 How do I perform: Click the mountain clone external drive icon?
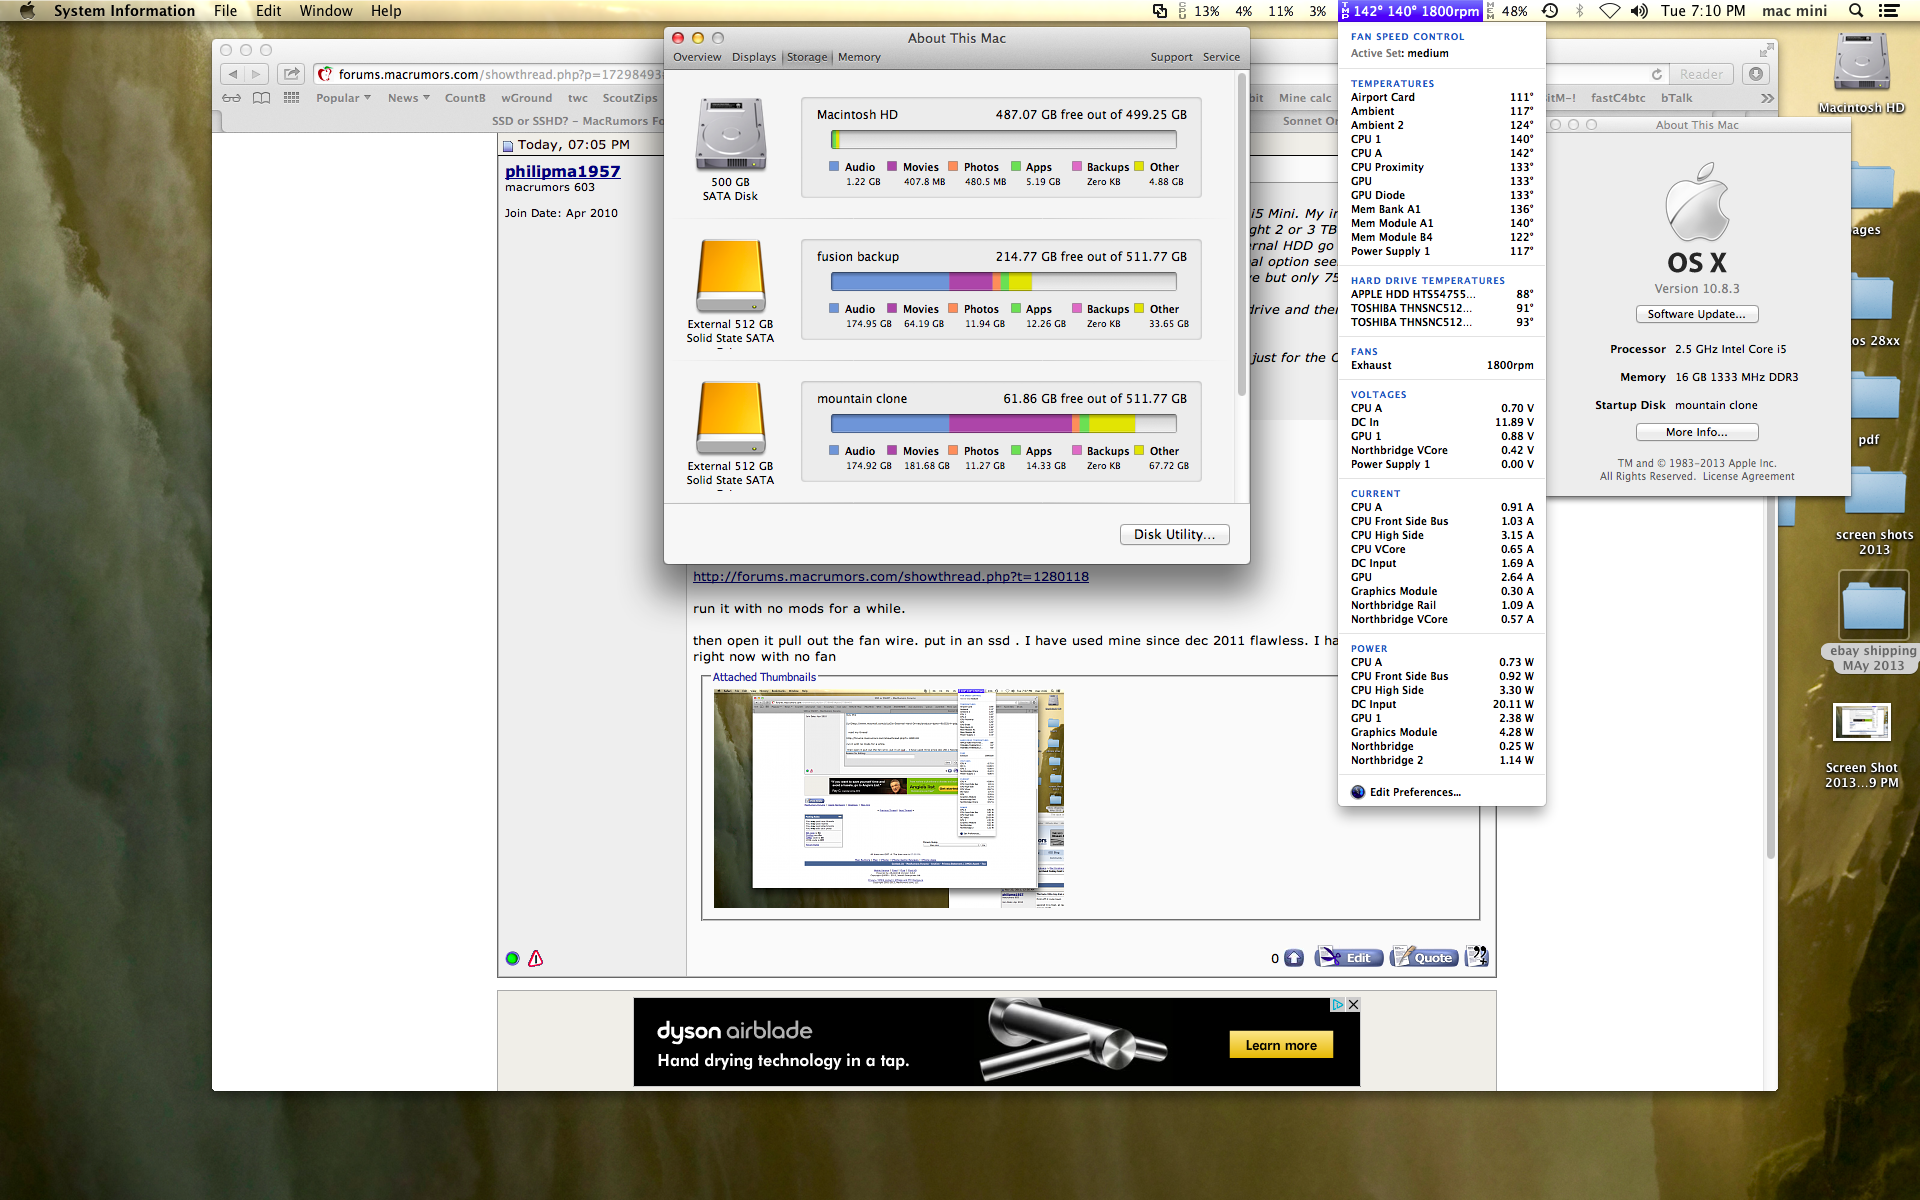[731, 419]
